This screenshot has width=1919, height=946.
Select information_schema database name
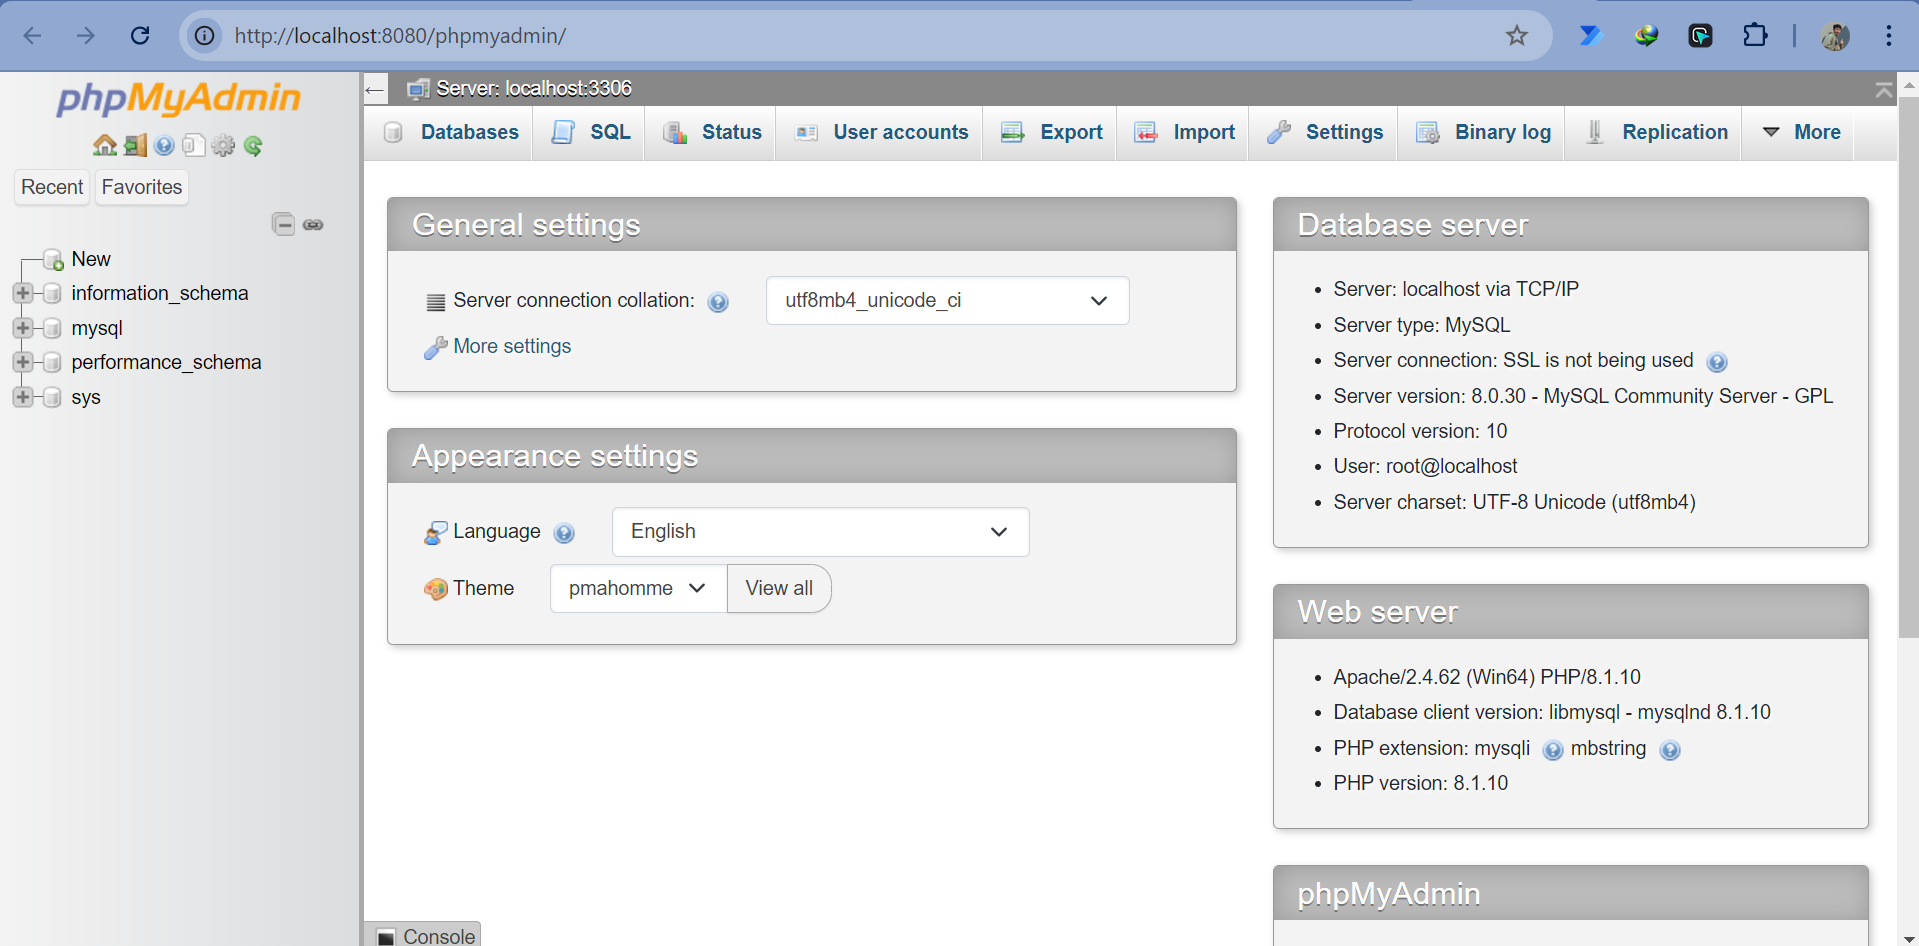click(x=160, y=293)
